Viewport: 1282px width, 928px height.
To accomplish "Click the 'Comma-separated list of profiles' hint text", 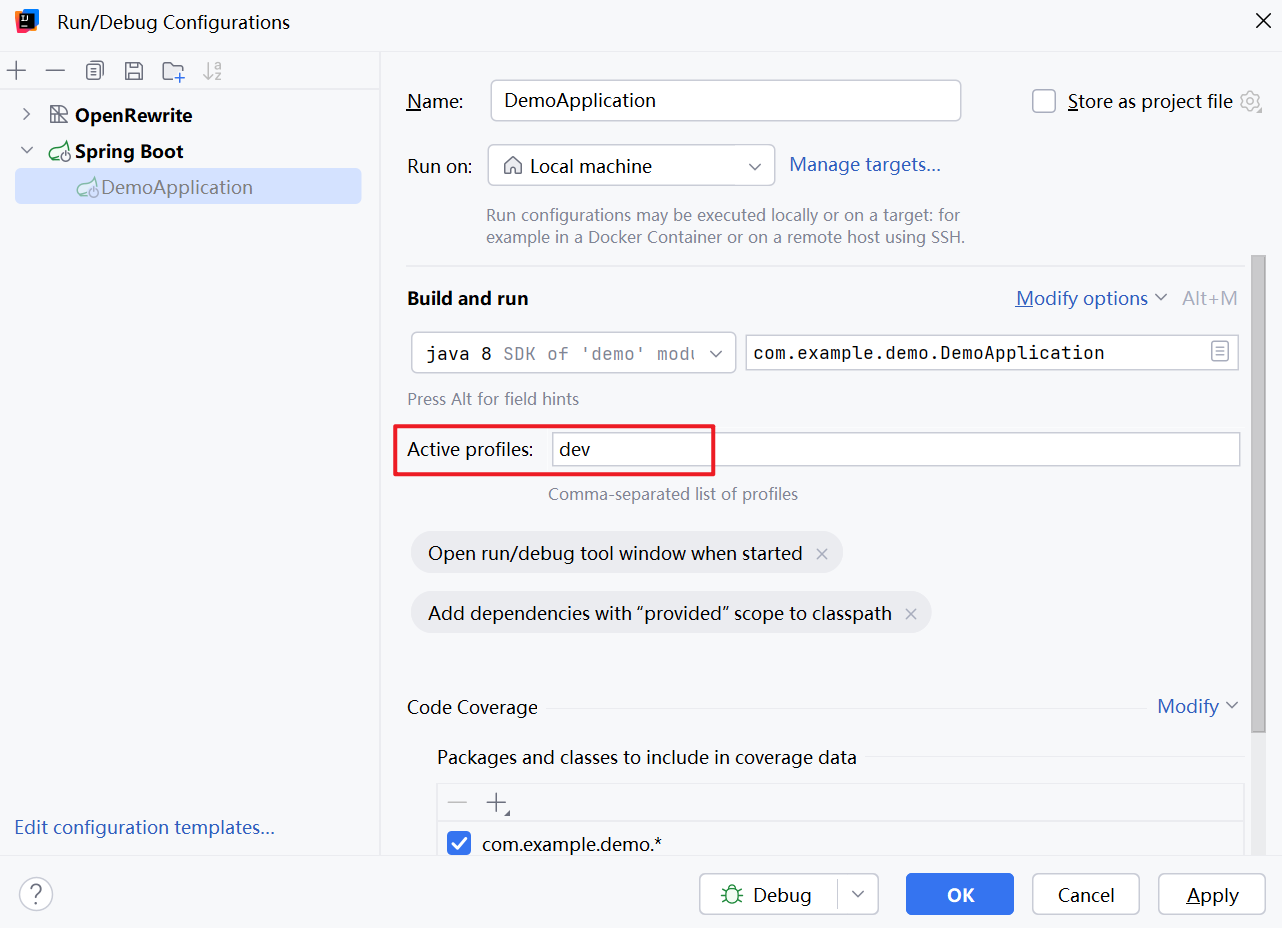I will point(673,494).
